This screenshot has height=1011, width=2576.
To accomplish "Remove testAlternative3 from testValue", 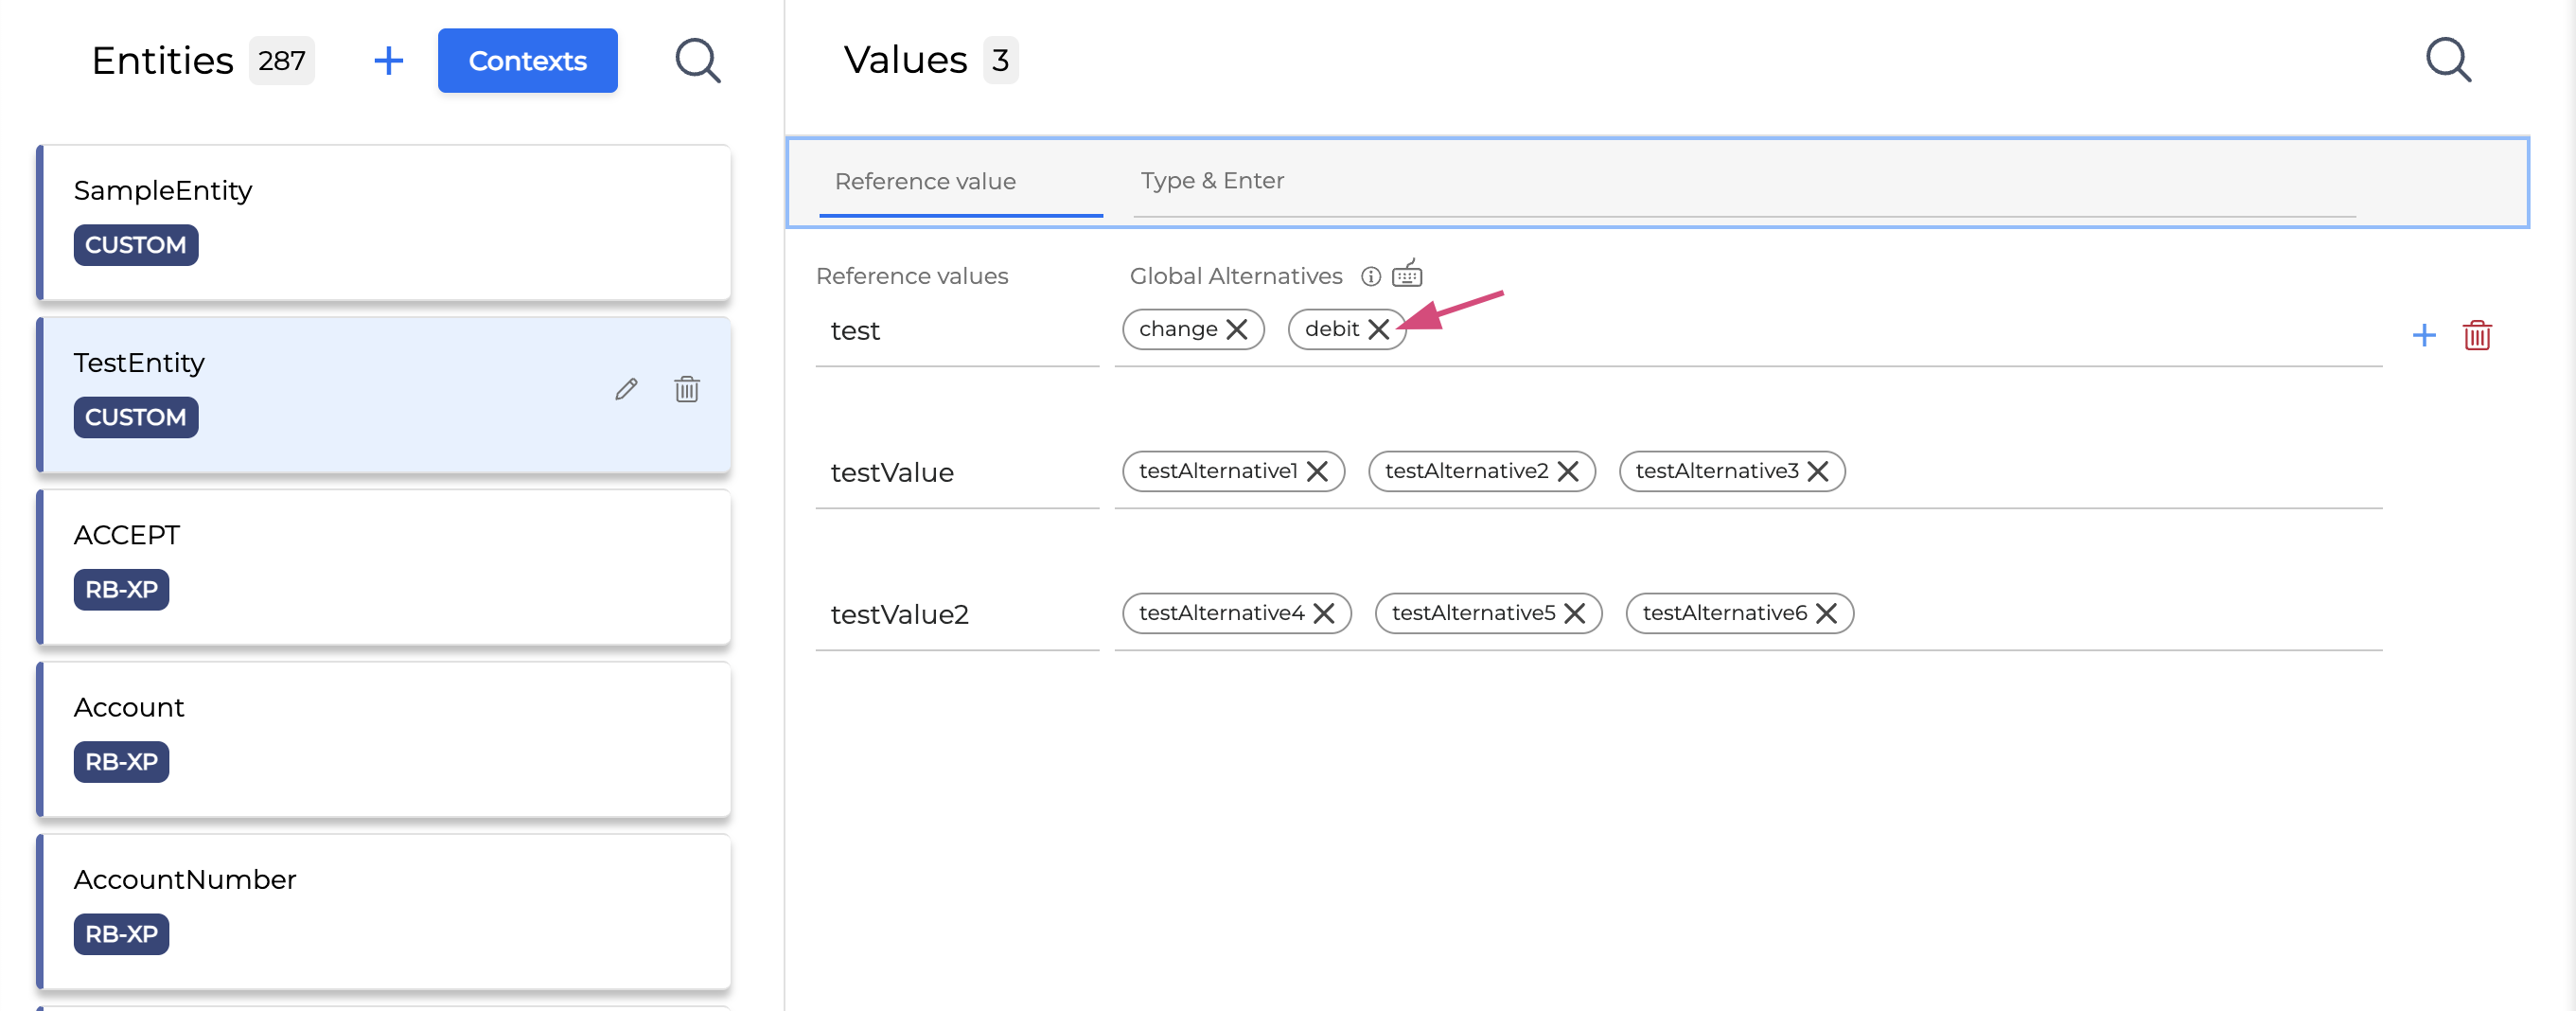I will point(1817,471).
